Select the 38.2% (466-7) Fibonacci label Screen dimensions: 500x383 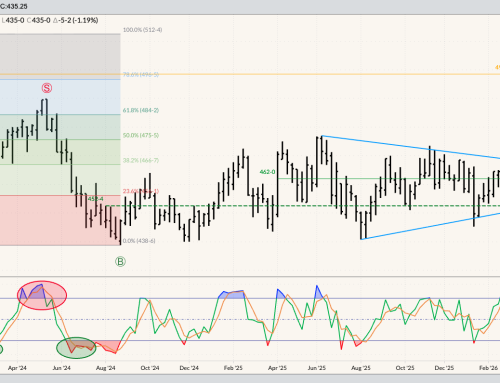pyautogui.click(x=141, y=161)
